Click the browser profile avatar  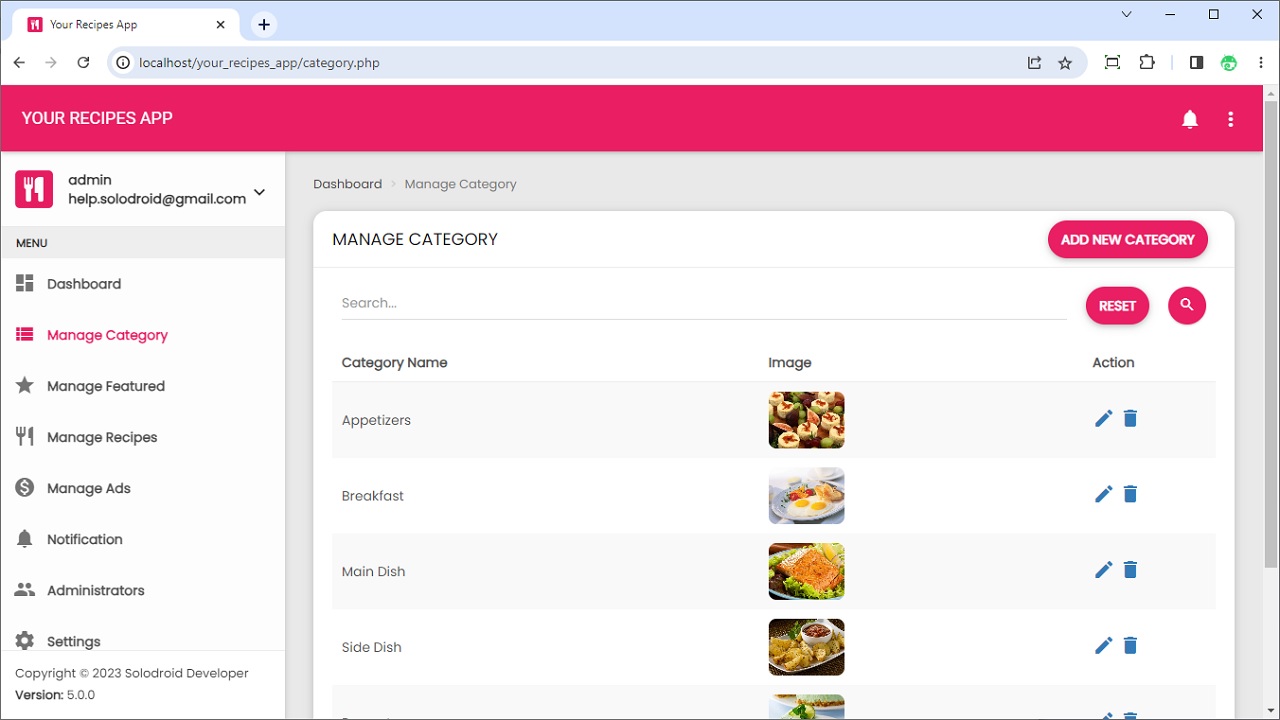point(1229,63)
